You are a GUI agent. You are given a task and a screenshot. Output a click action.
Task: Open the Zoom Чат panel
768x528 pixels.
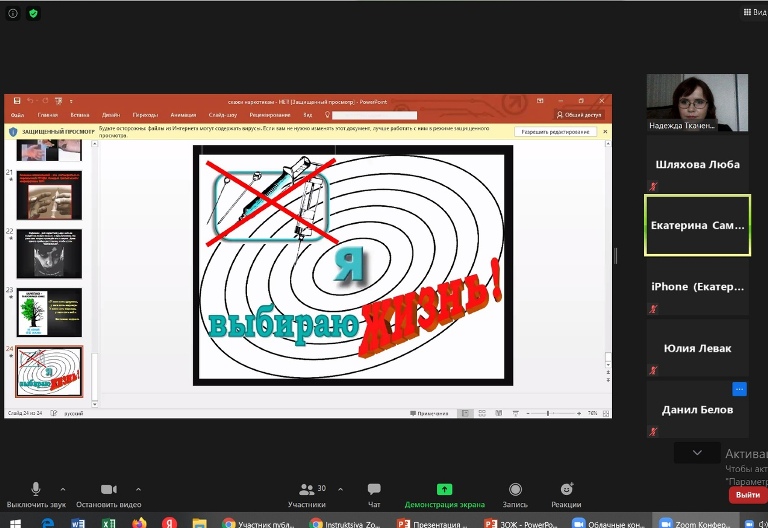pyautogui.click(x=374, y=489)
